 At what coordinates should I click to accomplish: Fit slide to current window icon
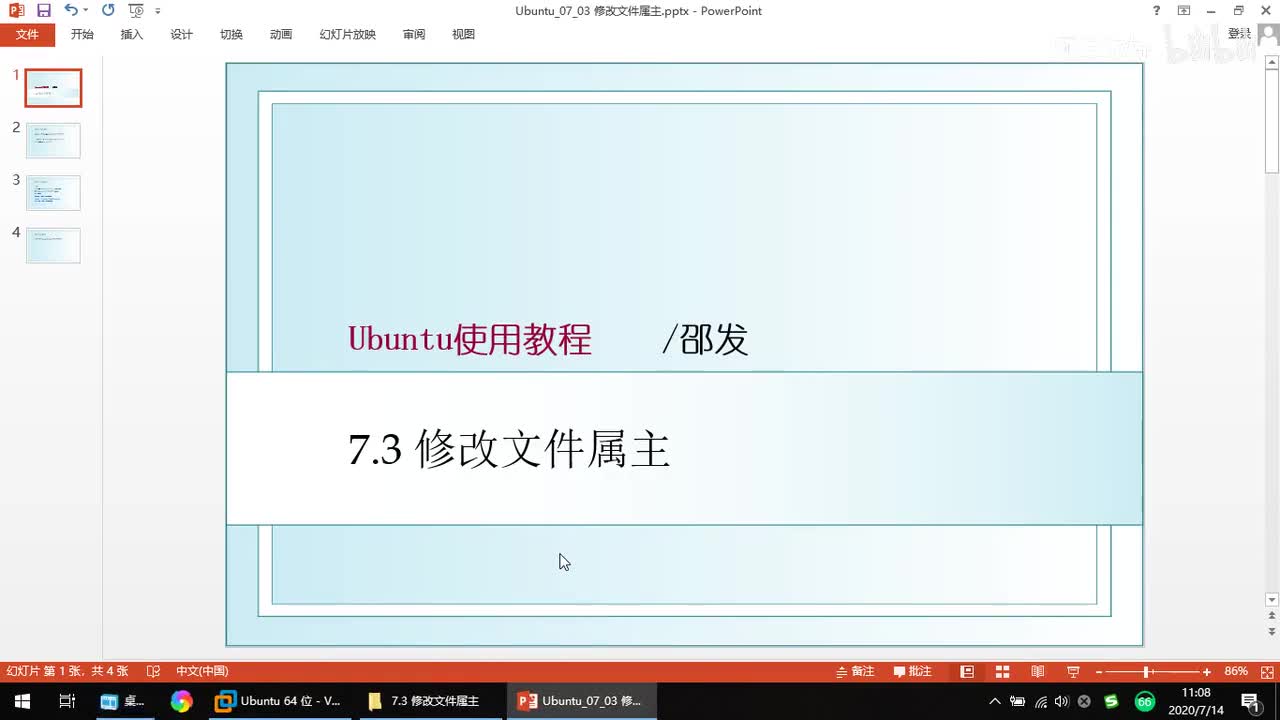pos(1266,671)
